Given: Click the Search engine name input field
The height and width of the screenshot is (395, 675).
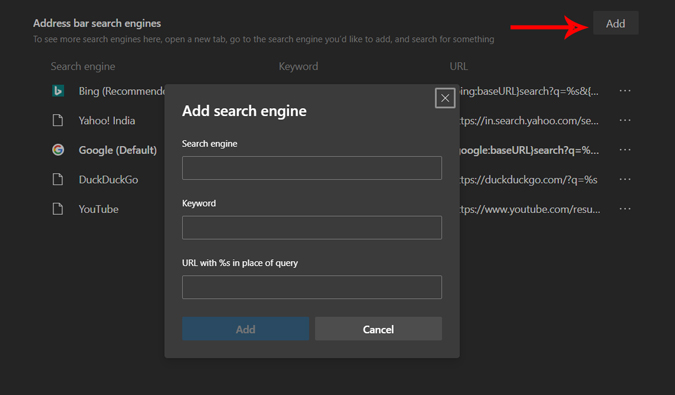Looking at the screenshot, I should tap(312, 168).
